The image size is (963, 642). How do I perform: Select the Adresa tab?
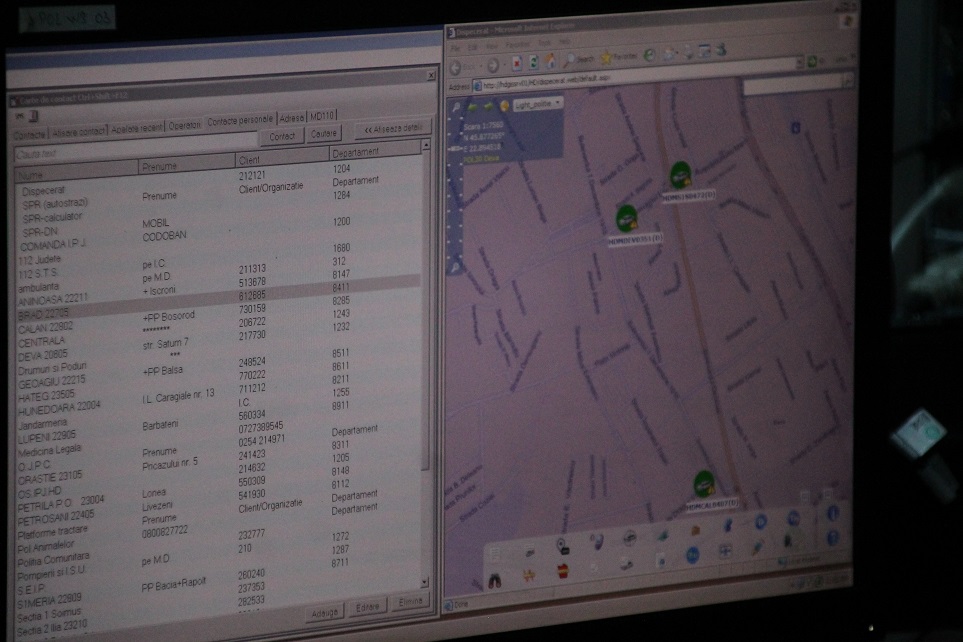(291, 118)
